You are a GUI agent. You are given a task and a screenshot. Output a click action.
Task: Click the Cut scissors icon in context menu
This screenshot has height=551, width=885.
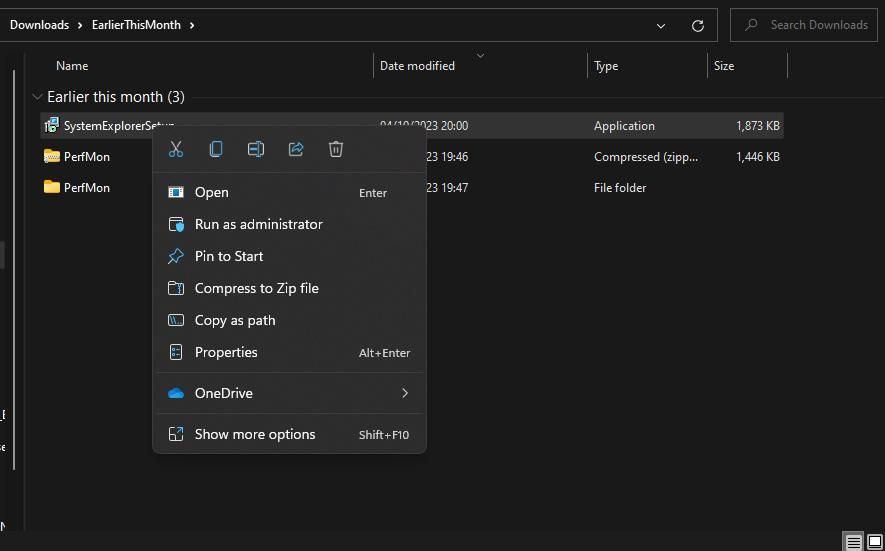pyautogui.click(x=176, y=149)
